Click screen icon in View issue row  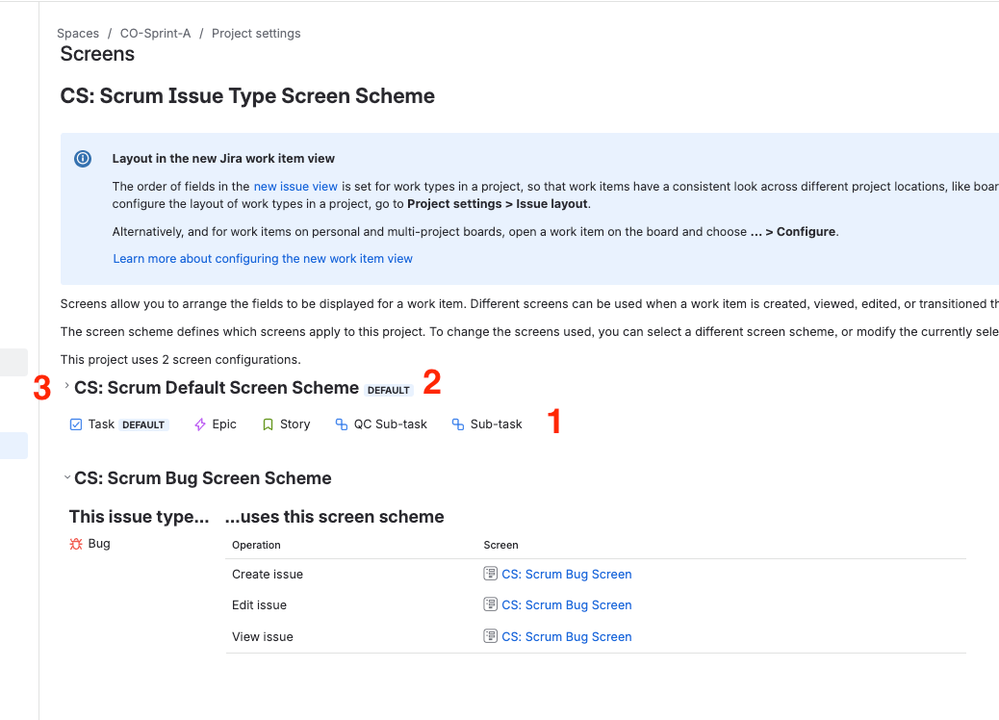pos(490,636)
